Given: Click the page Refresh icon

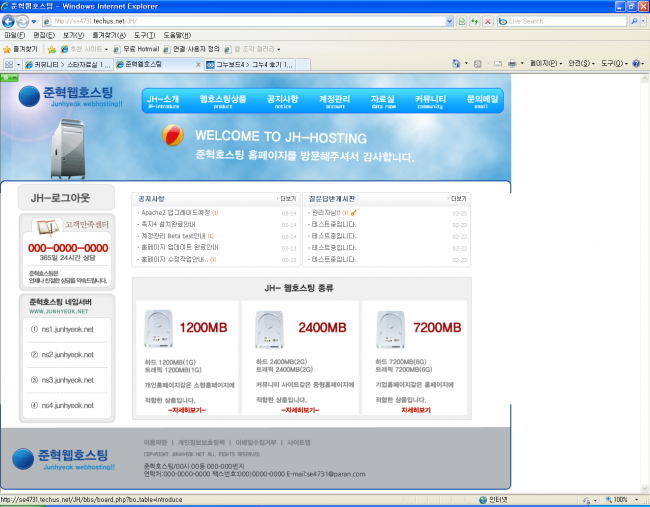Looking at the screenshot, I should (475, 20).
